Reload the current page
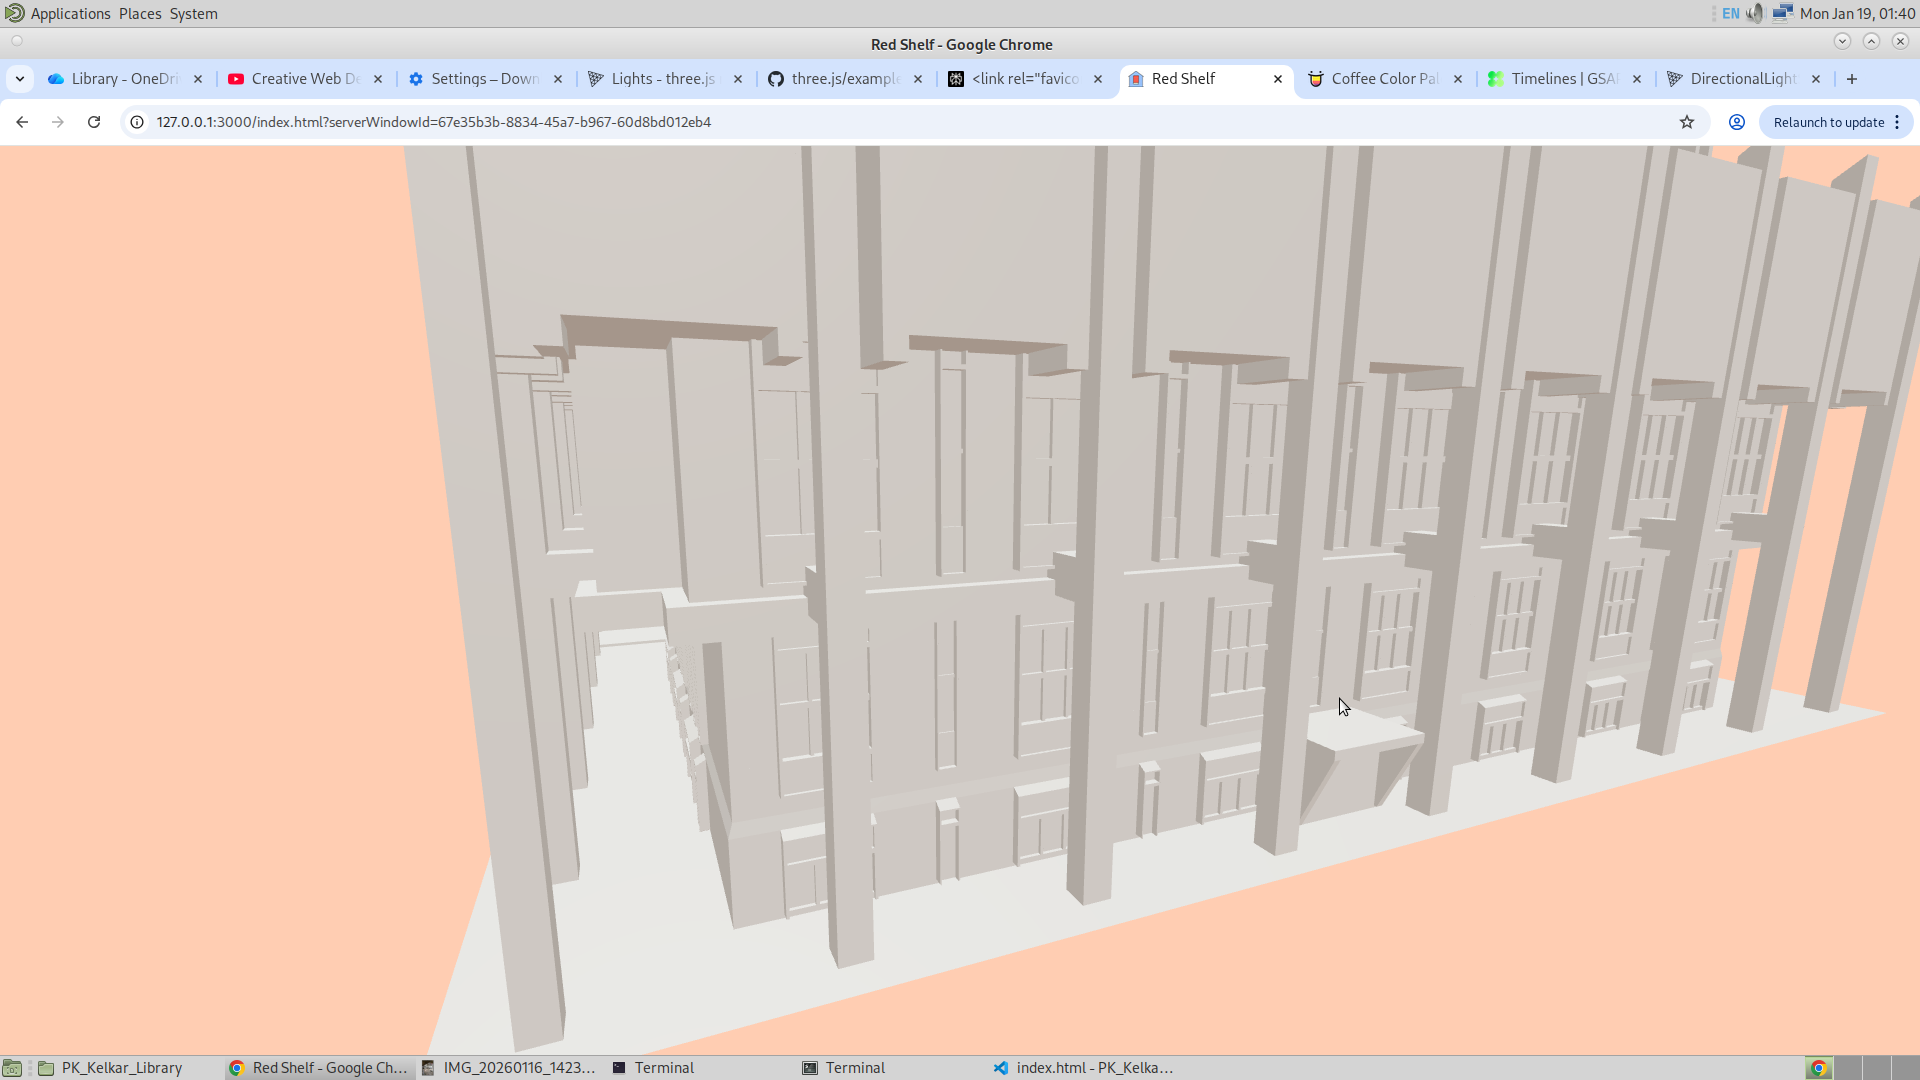The width and height of the screenshot is (1920, 1080). [94, 122]
